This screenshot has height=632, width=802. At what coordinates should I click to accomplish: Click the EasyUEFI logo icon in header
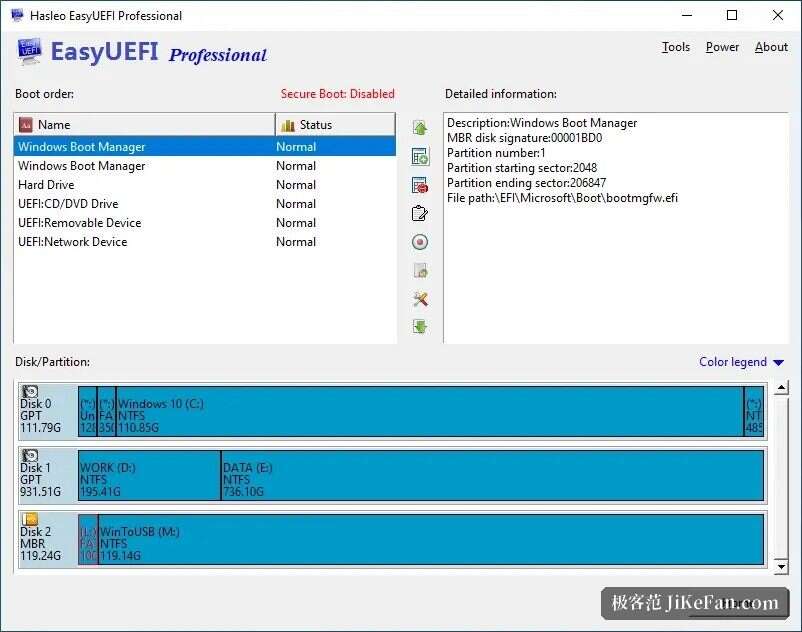coord(29,51)
